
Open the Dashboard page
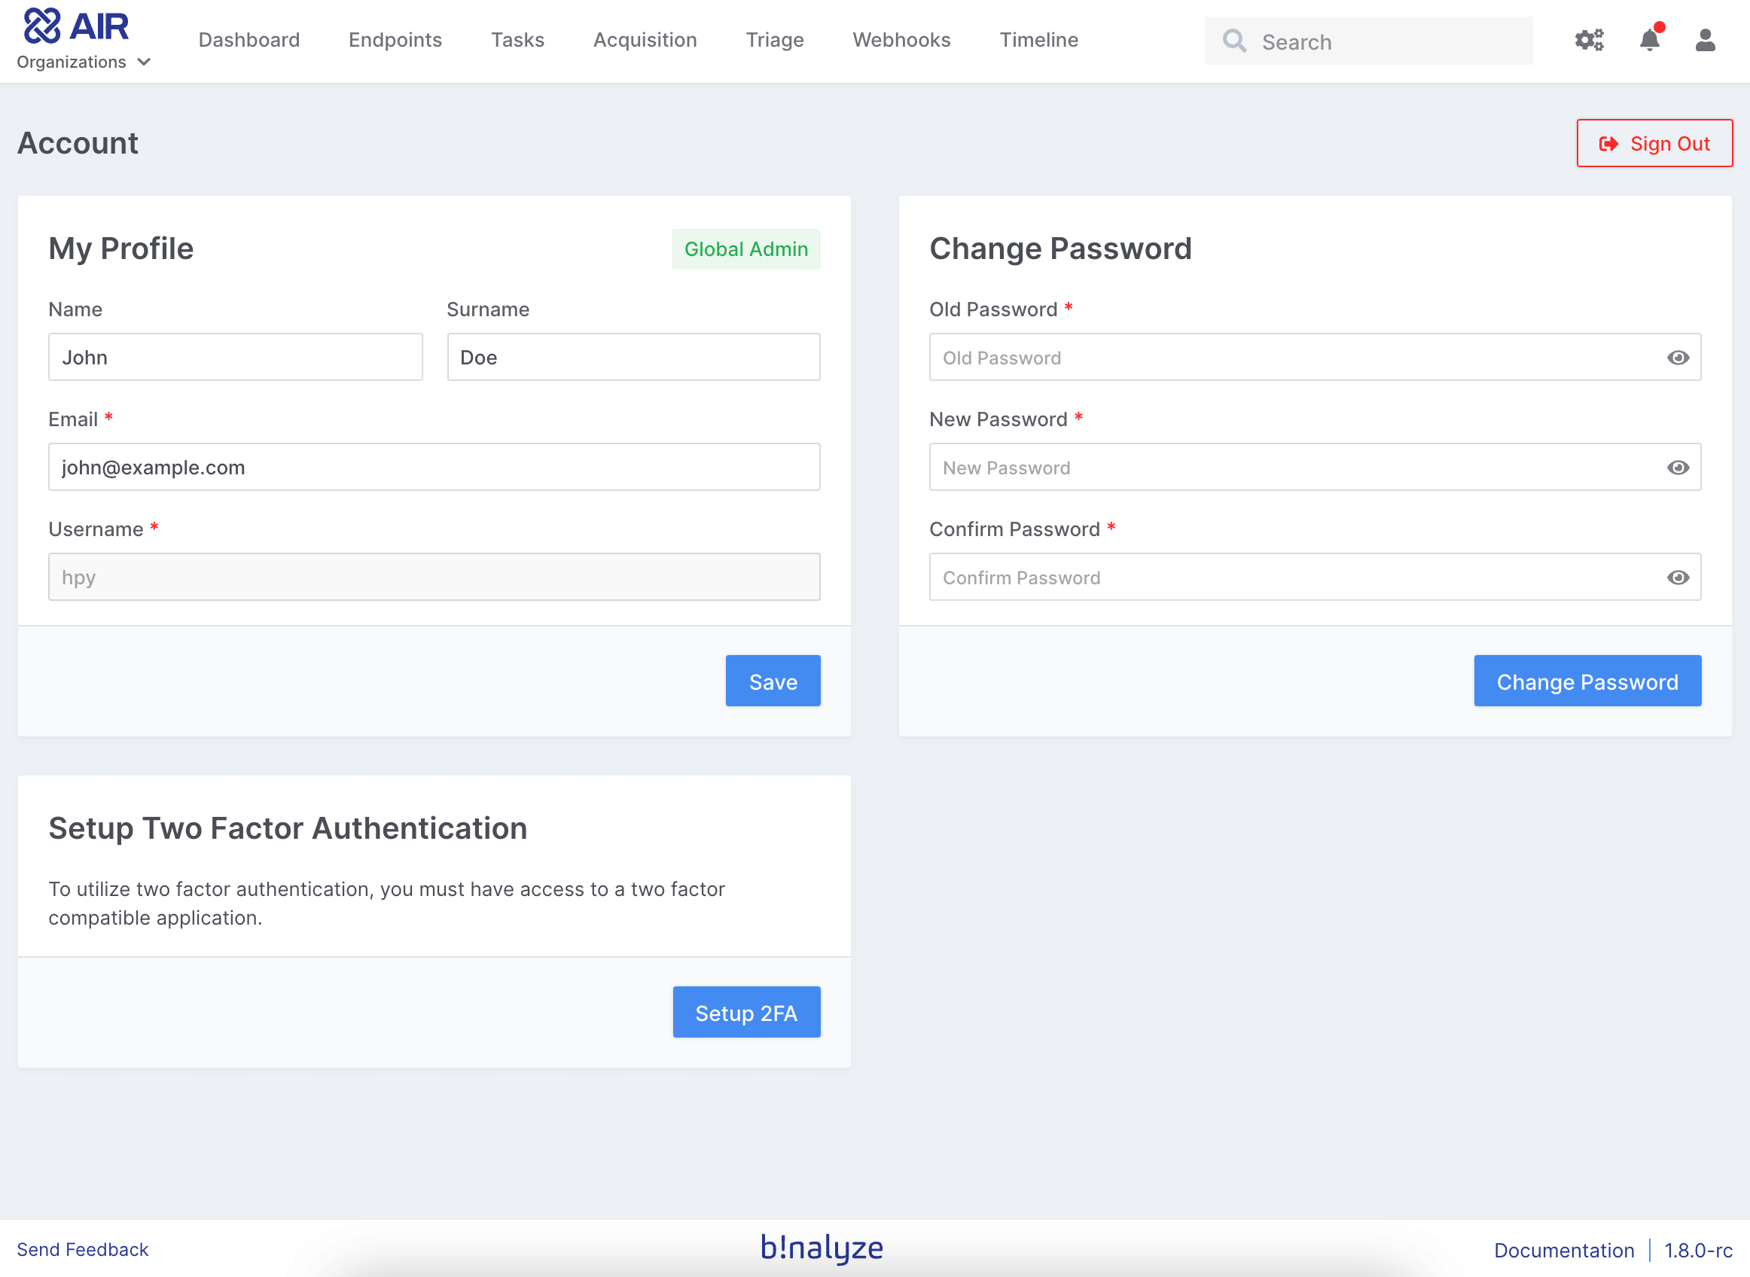click(249, 40)
